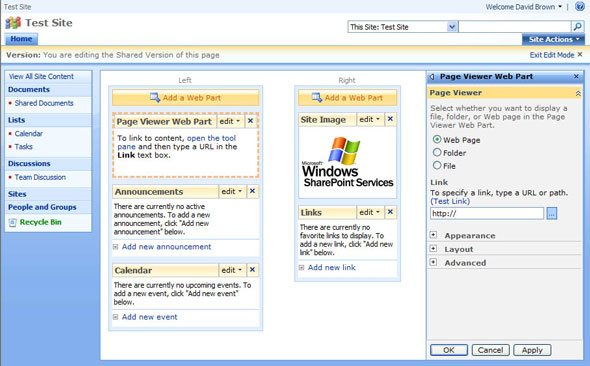Click Add new announcement link
Image resolution: width=590 pixels, height=366 pixels.
166,247
